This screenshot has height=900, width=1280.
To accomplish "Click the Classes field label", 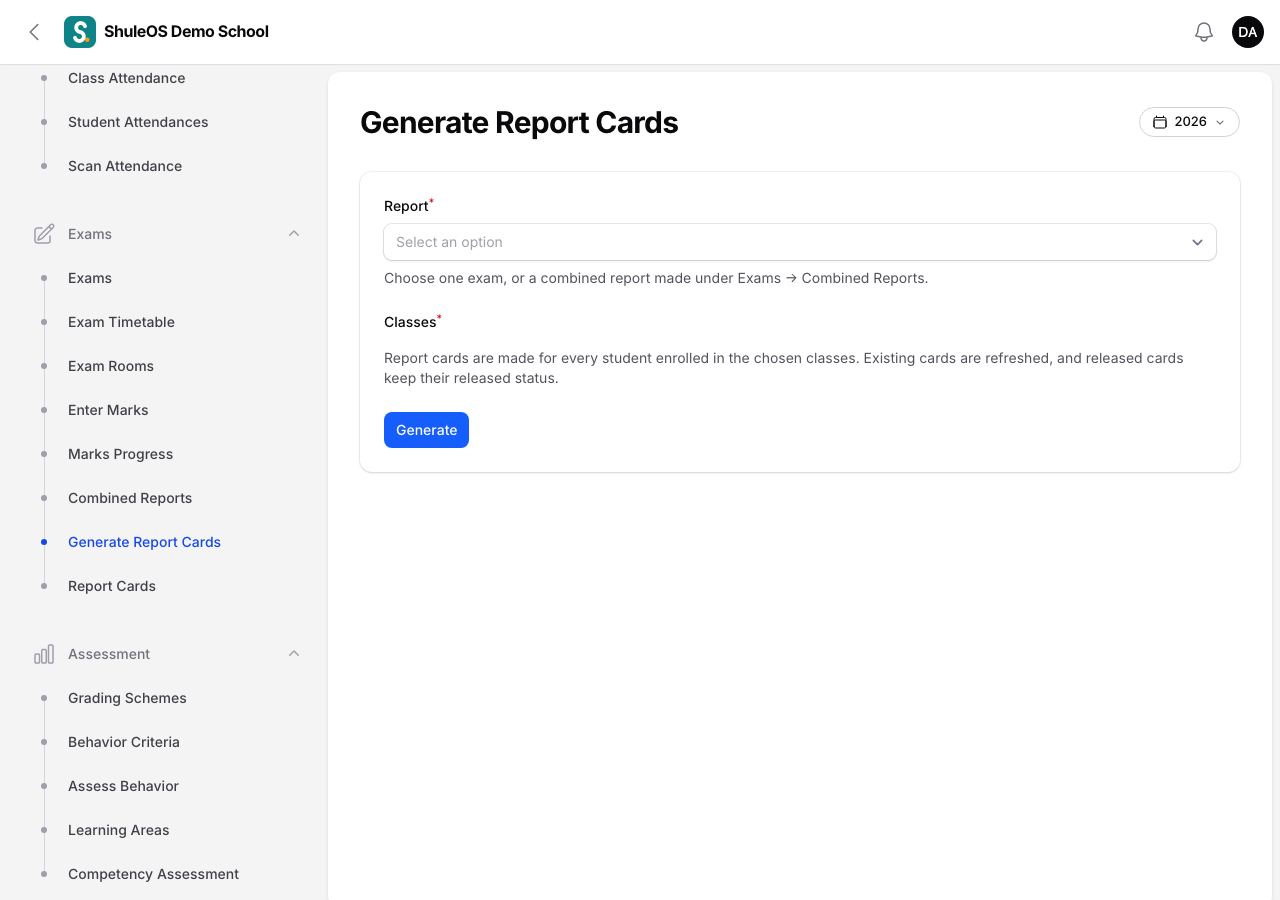I will [410, 322].
